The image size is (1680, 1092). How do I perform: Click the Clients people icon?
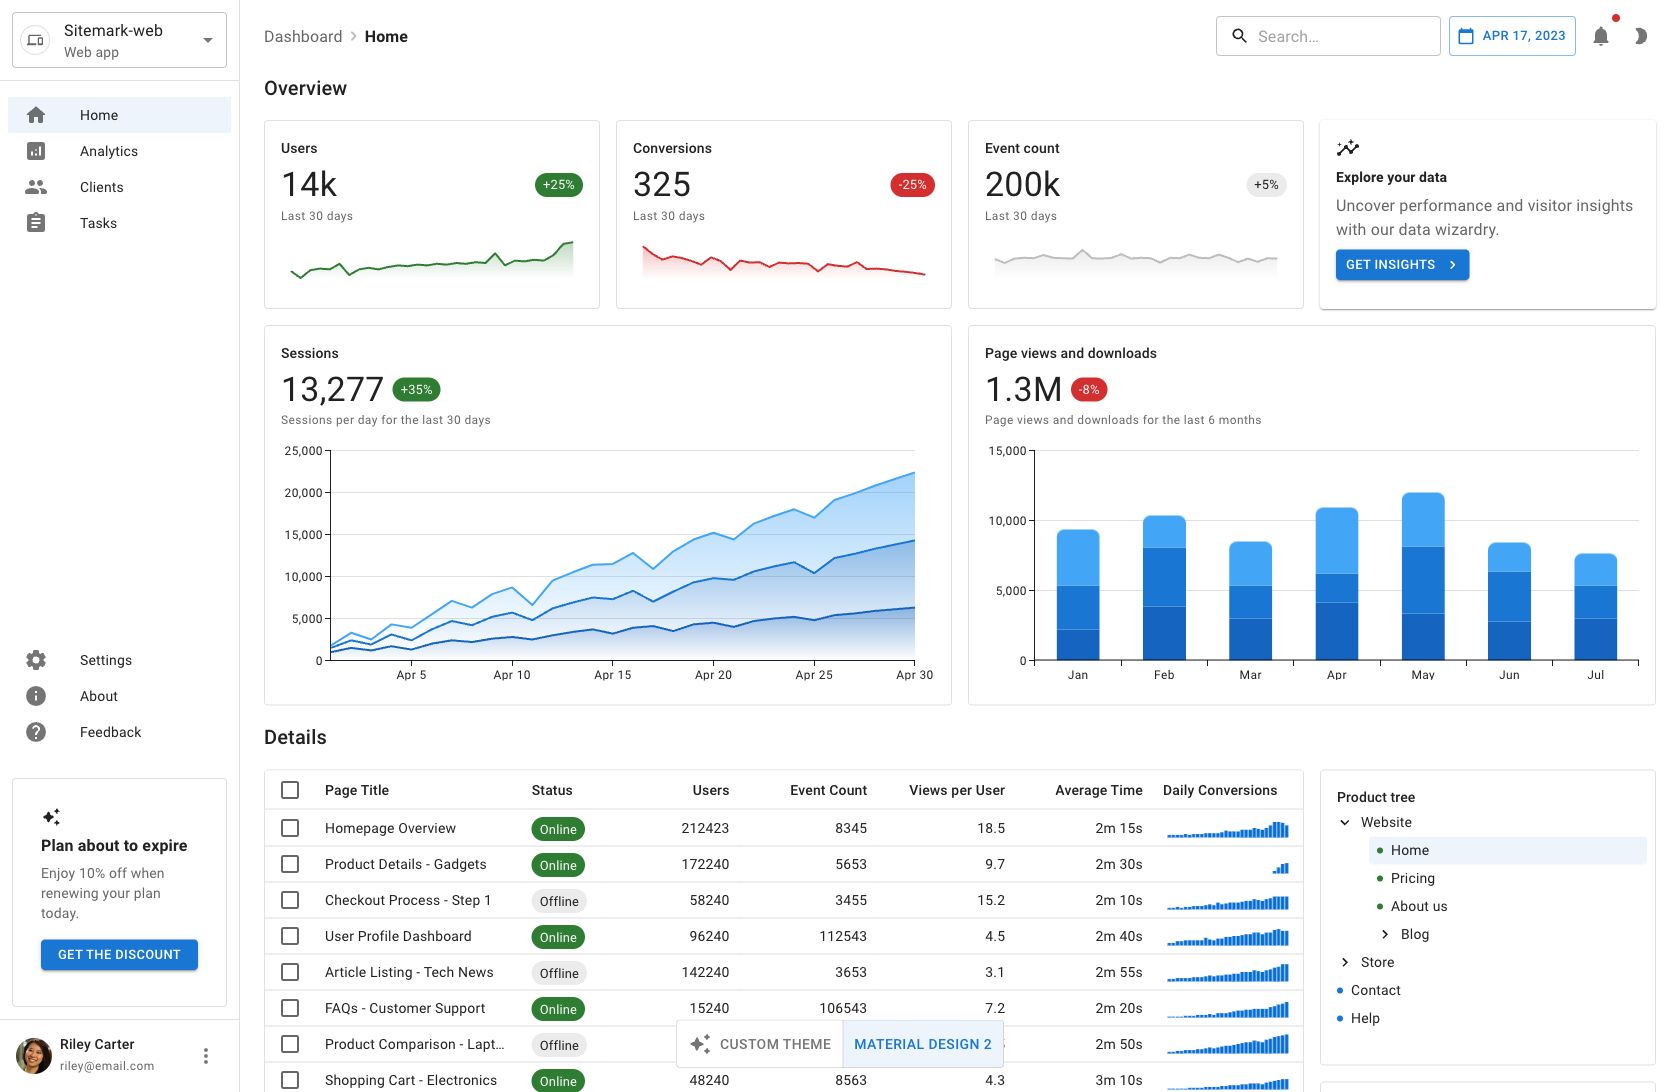36,187
